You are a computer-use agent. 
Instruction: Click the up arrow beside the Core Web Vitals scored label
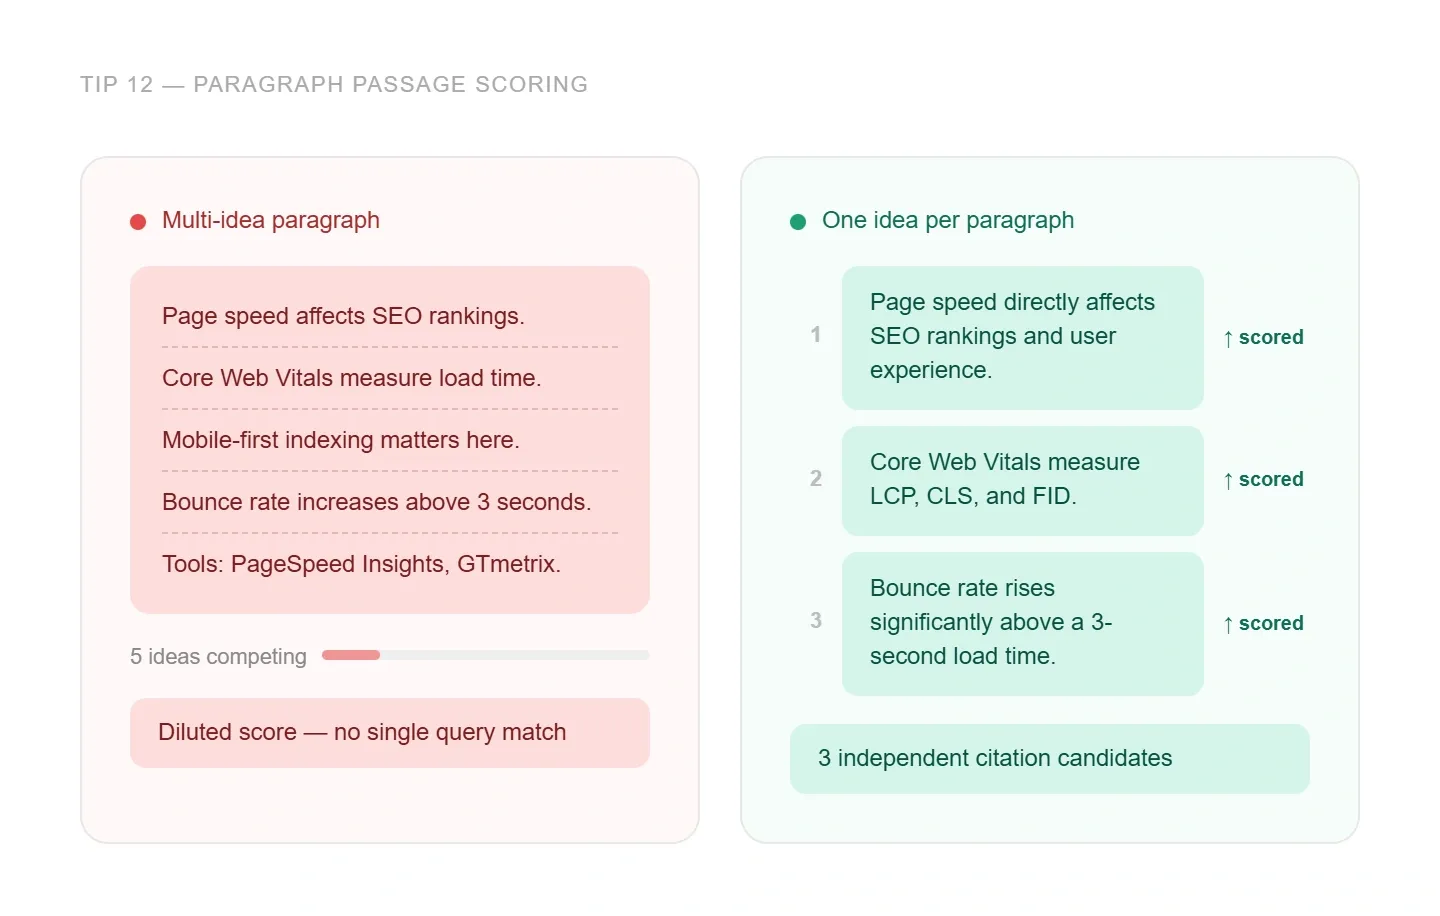point(1228,480)
